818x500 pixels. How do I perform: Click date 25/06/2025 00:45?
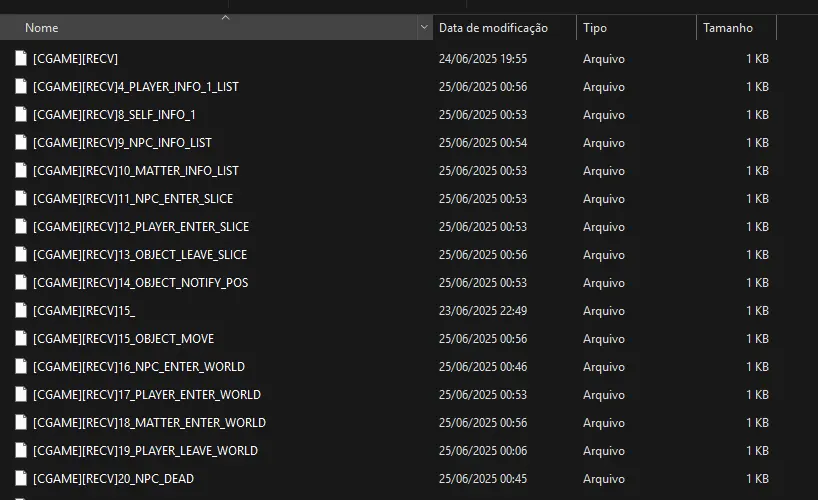pos(483,479)
